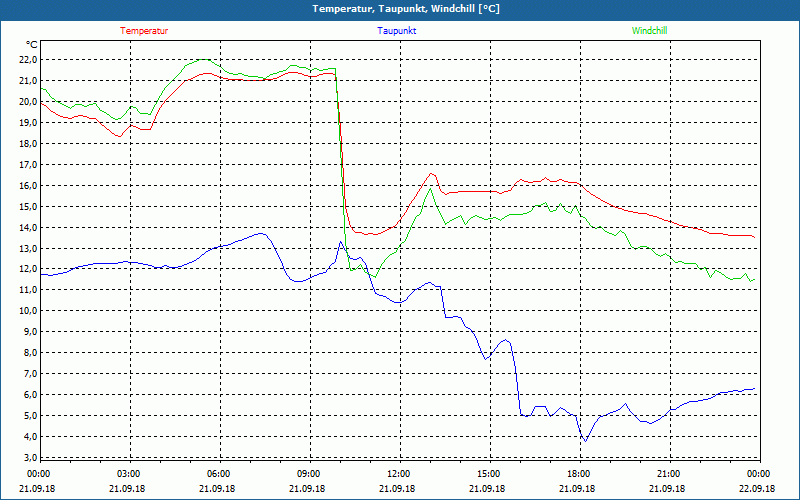
Task: Click the '20,0' y-axis value
Action: [29, 102]
